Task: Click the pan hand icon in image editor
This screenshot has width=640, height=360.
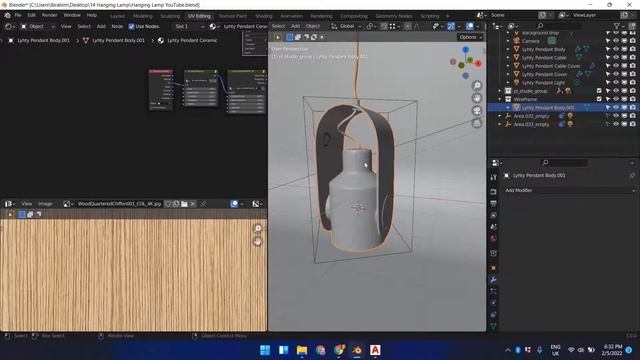Action: [x=258, y=241]
